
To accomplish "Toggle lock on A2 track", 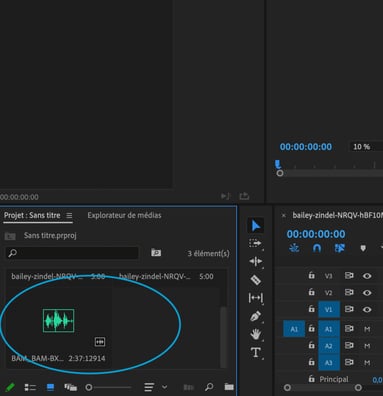I will point(311,345).
